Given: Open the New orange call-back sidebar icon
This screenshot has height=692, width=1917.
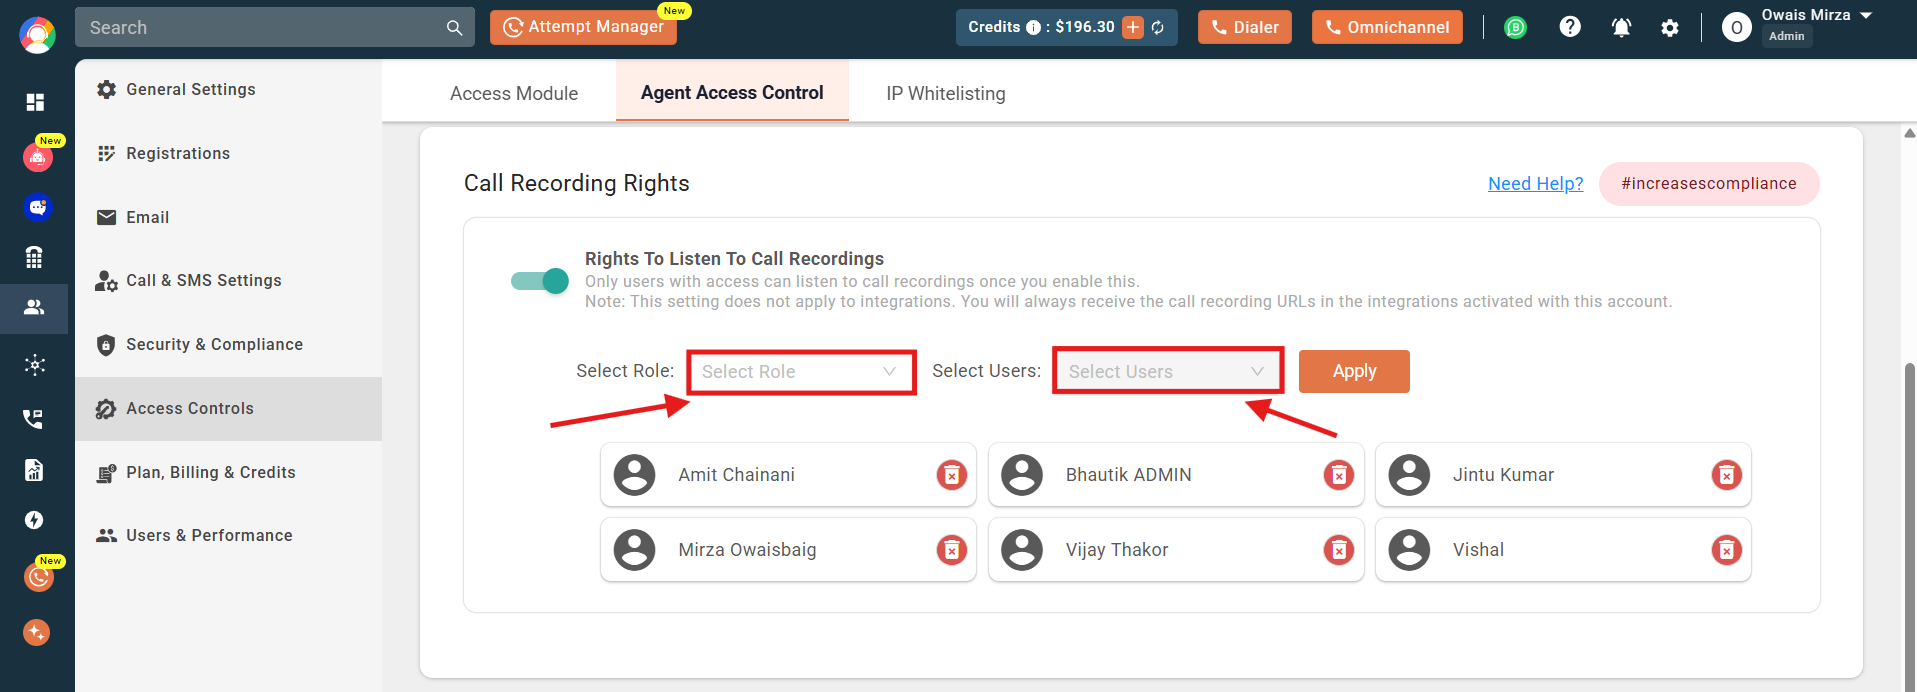Looking at the screenshot, I should coord(38,577).
